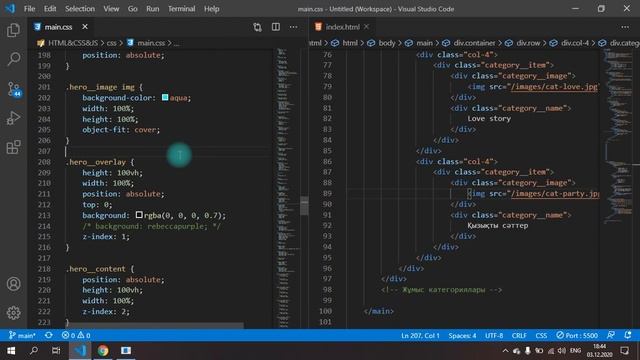Open the errors and warnings indicator
This screenshot has height=360, width=640.
[x=76, y=335]
